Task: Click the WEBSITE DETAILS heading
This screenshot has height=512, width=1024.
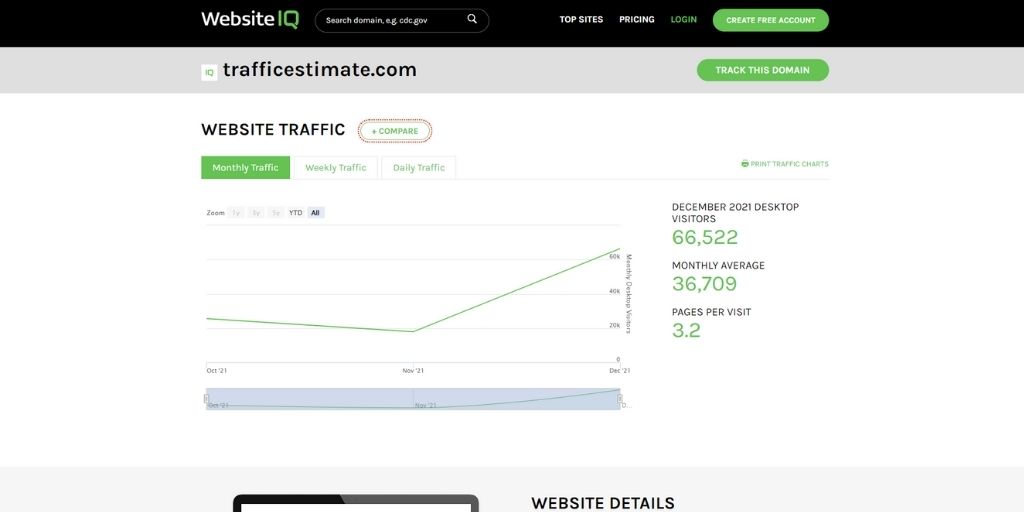Action: pos(603,503)
